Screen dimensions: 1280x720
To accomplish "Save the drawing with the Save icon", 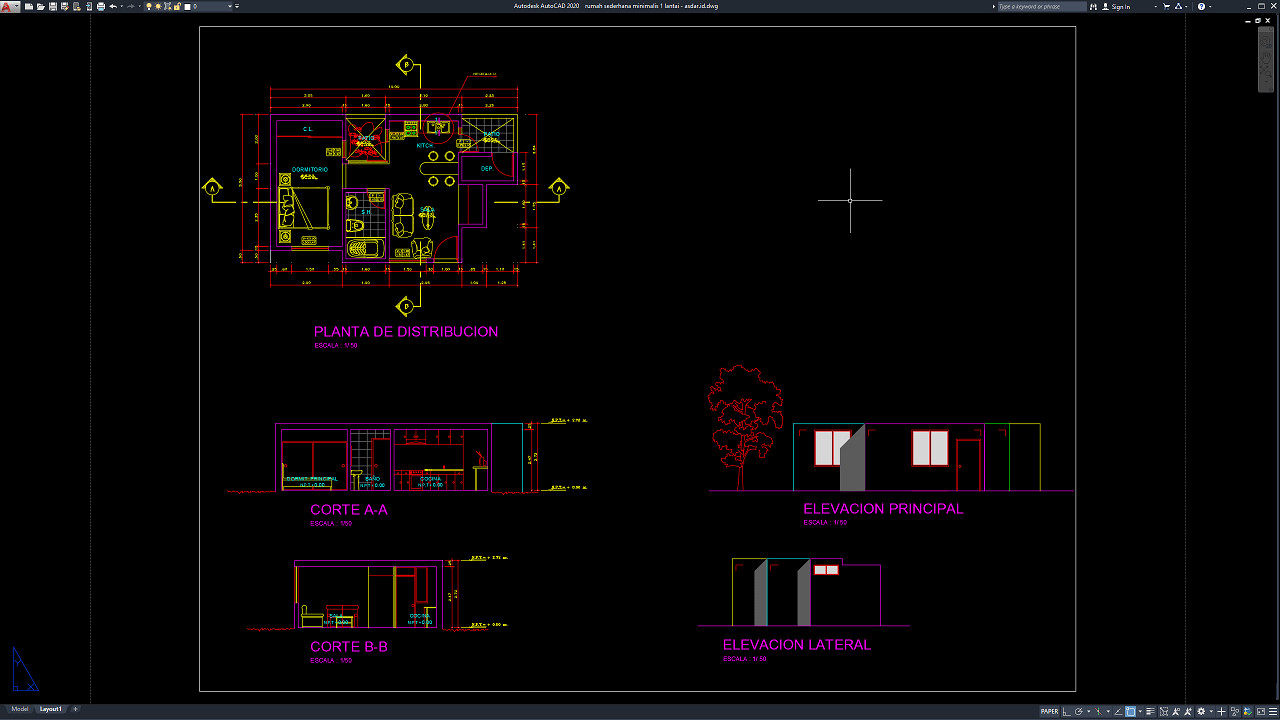I will [53, 6].
